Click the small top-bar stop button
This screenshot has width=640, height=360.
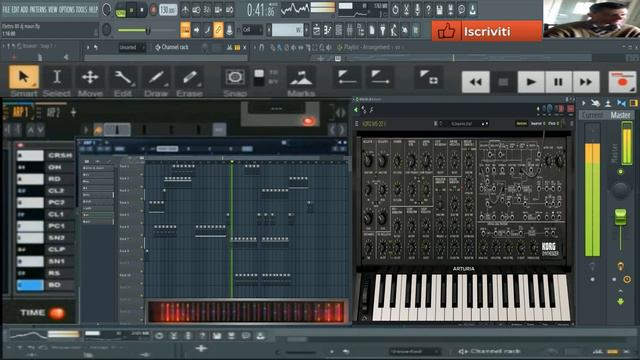coord(142,10)
